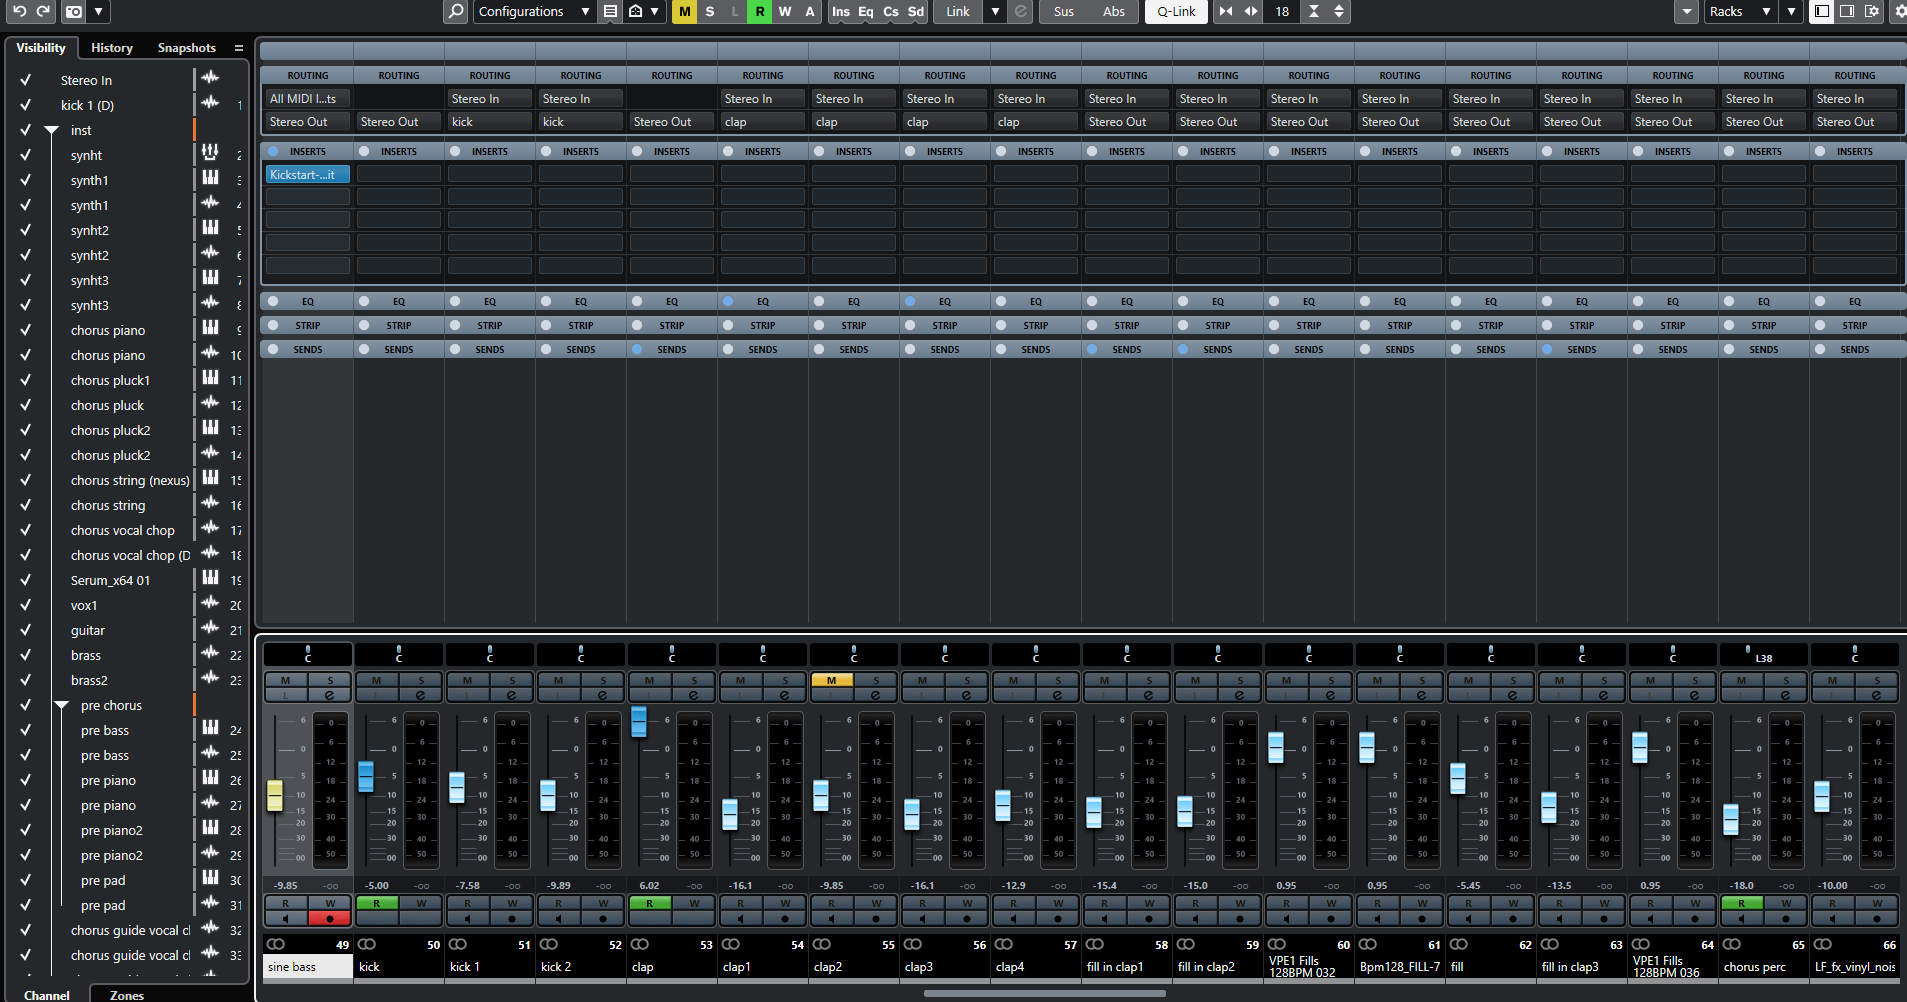This screenshot has width=1907, height=1002.
Task: Click the keyboard icon beside synth1
Action: [x=210, y=178]
